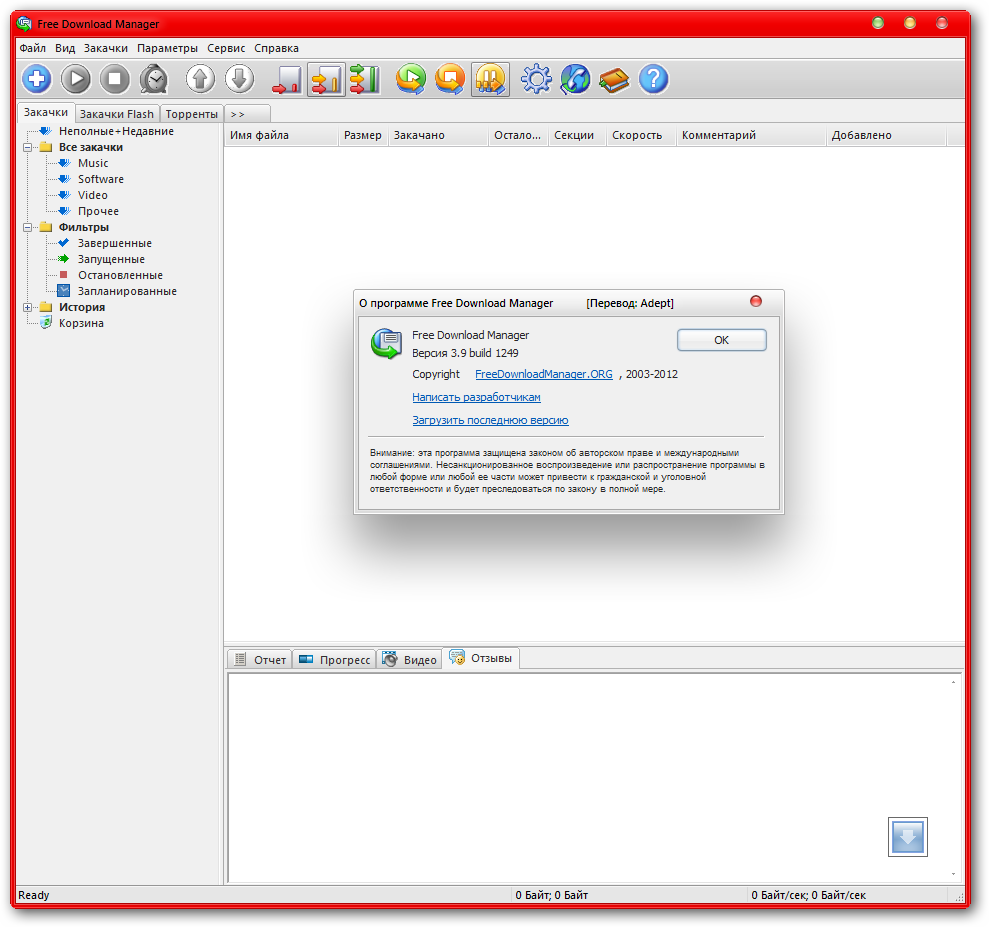989x927 pixels.
Task: Select the Software group
Action: [x=100, y=179]
